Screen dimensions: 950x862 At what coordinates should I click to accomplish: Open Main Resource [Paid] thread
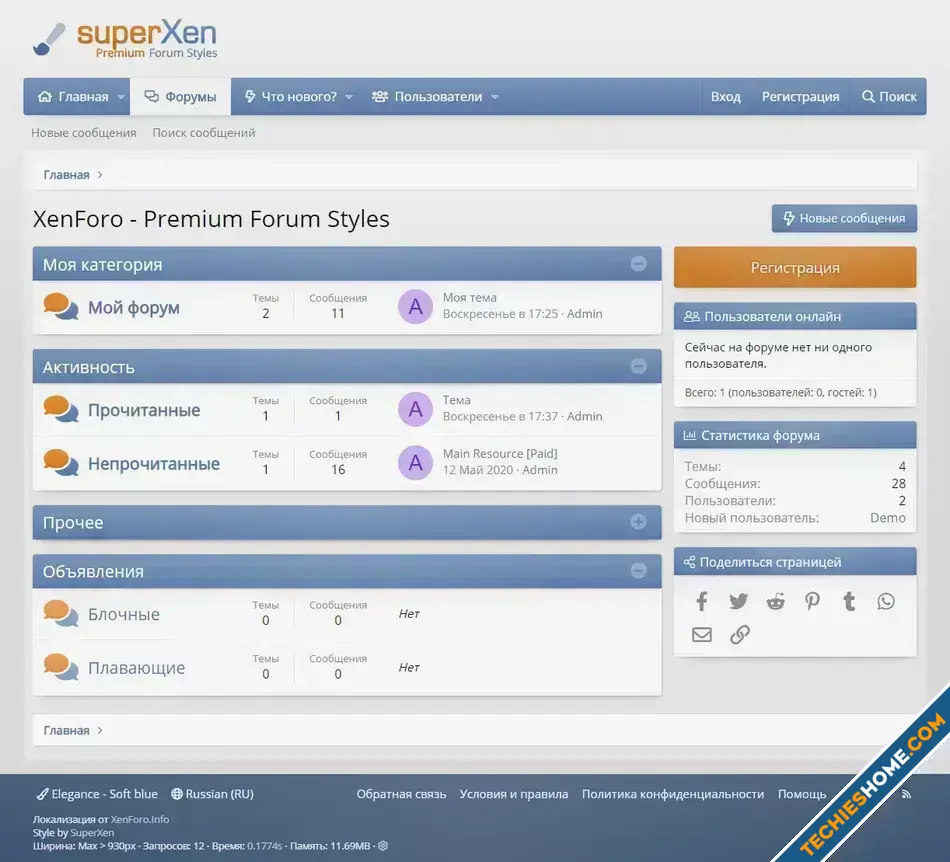tap(500, 453)
